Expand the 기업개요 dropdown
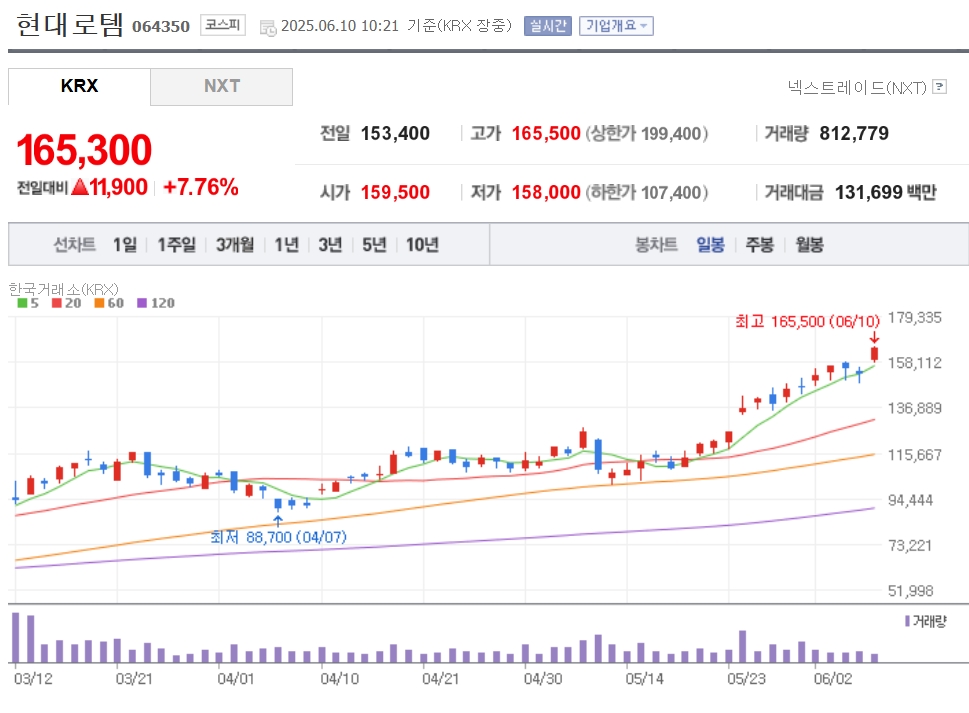 tap(616, 25)
